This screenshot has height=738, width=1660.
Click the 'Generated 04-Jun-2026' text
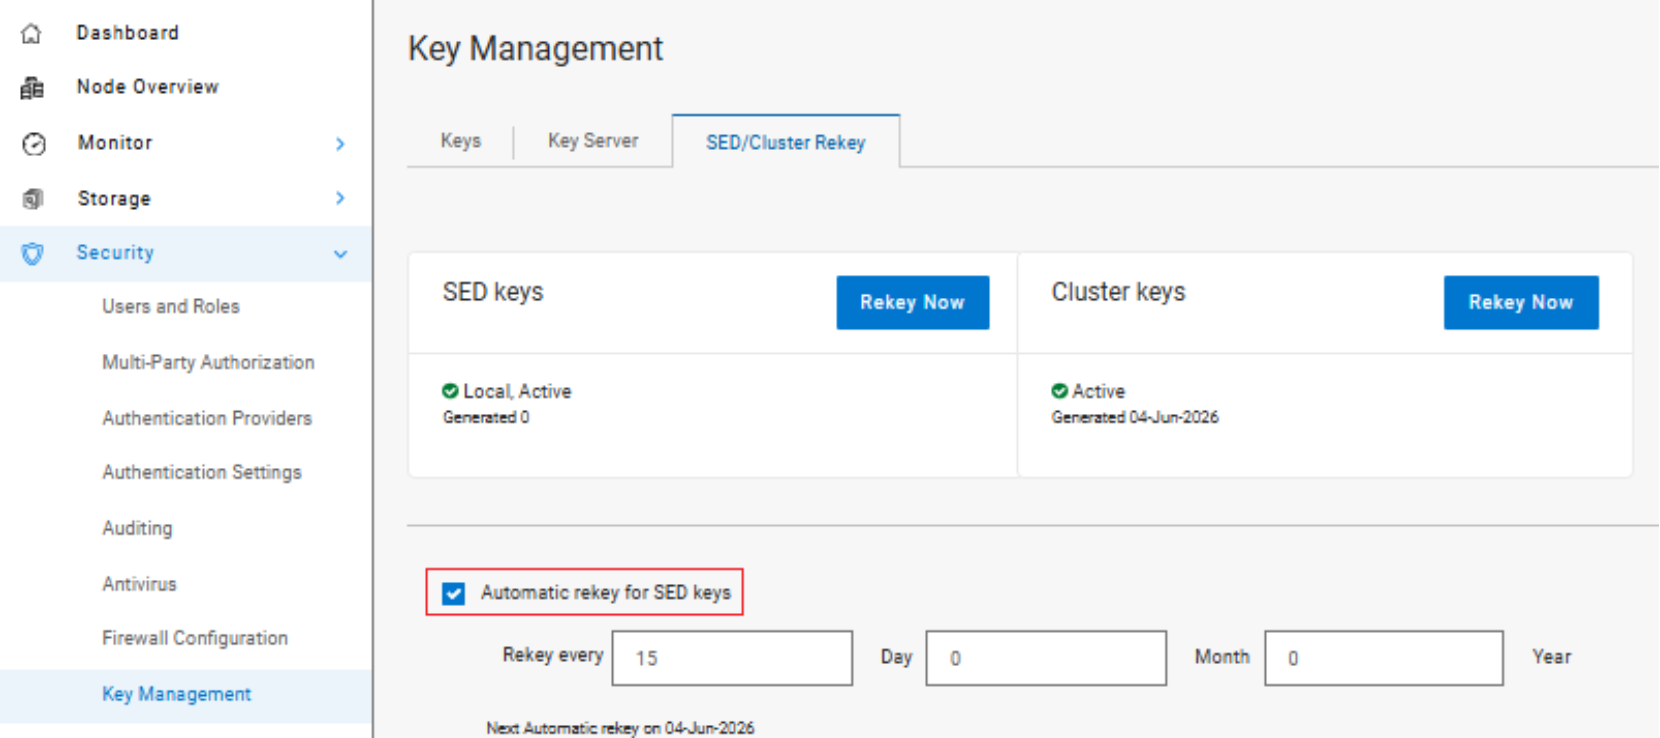tap(1135, 417)
